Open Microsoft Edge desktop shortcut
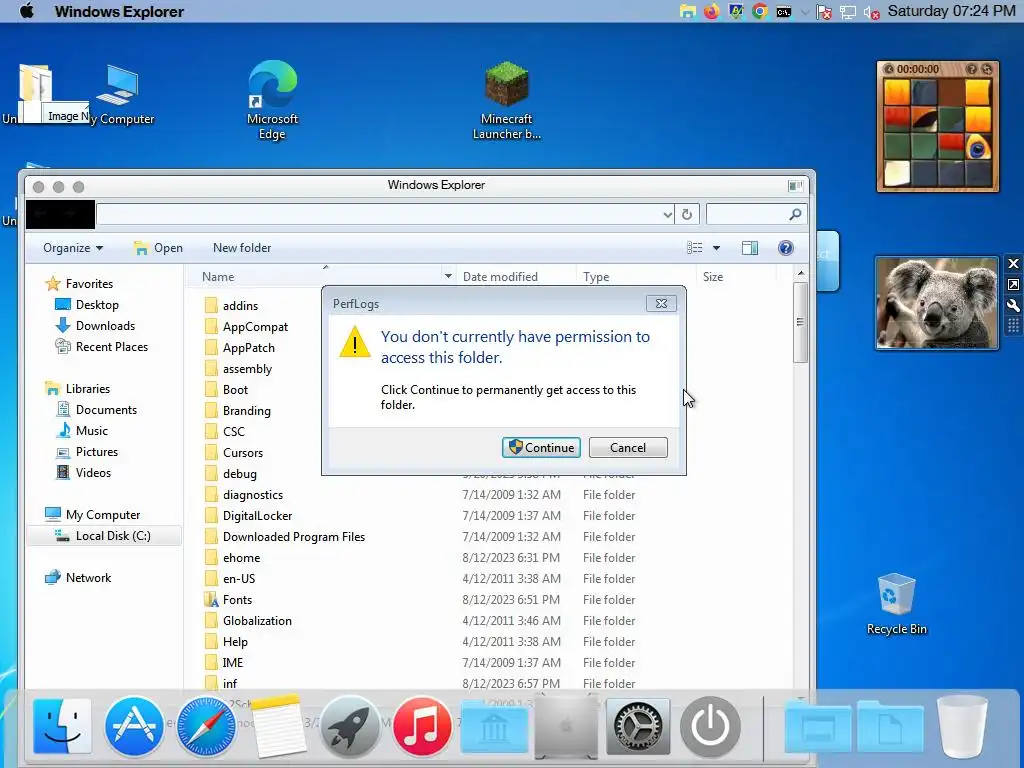 272,99
